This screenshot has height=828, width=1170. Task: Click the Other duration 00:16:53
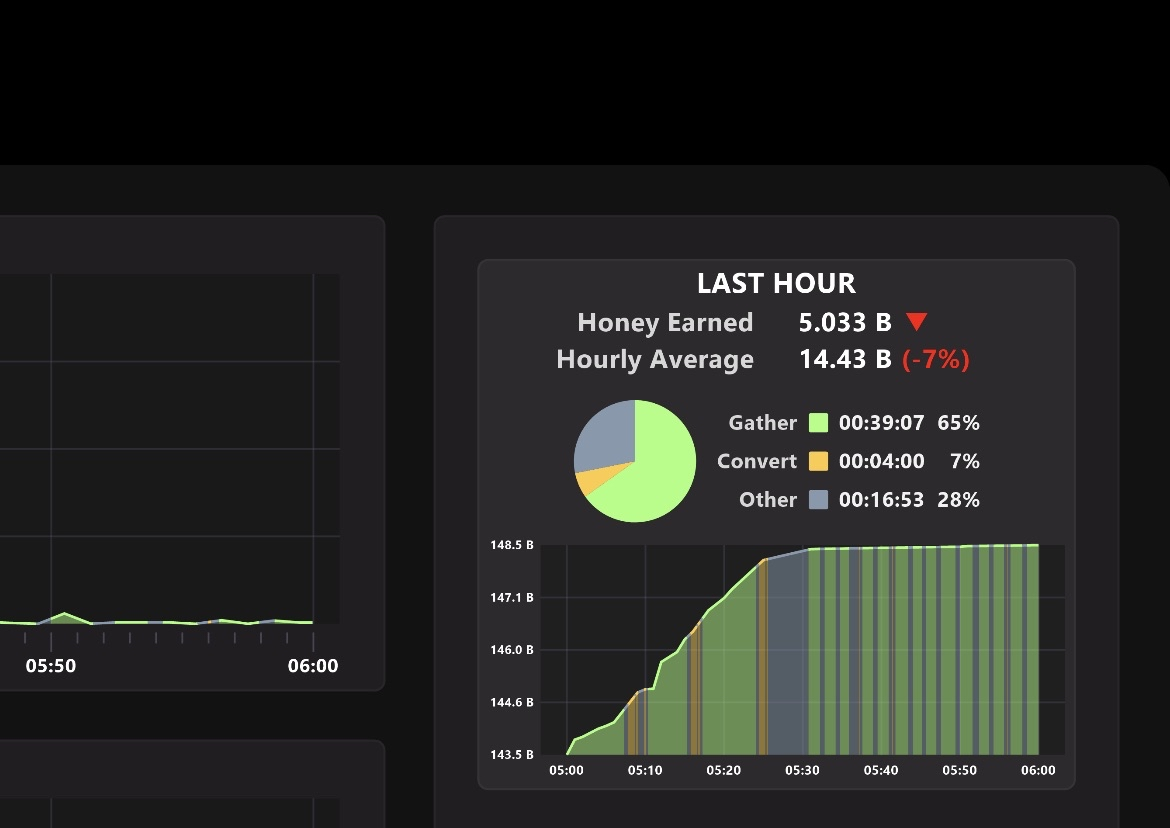tap(881, 499)
